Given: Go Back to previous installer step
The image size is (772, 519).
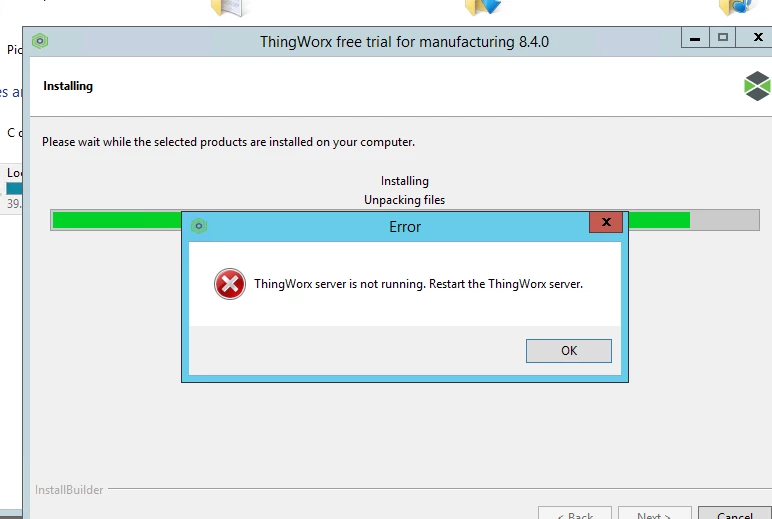Looking at the screenshot, I should 575,513.
